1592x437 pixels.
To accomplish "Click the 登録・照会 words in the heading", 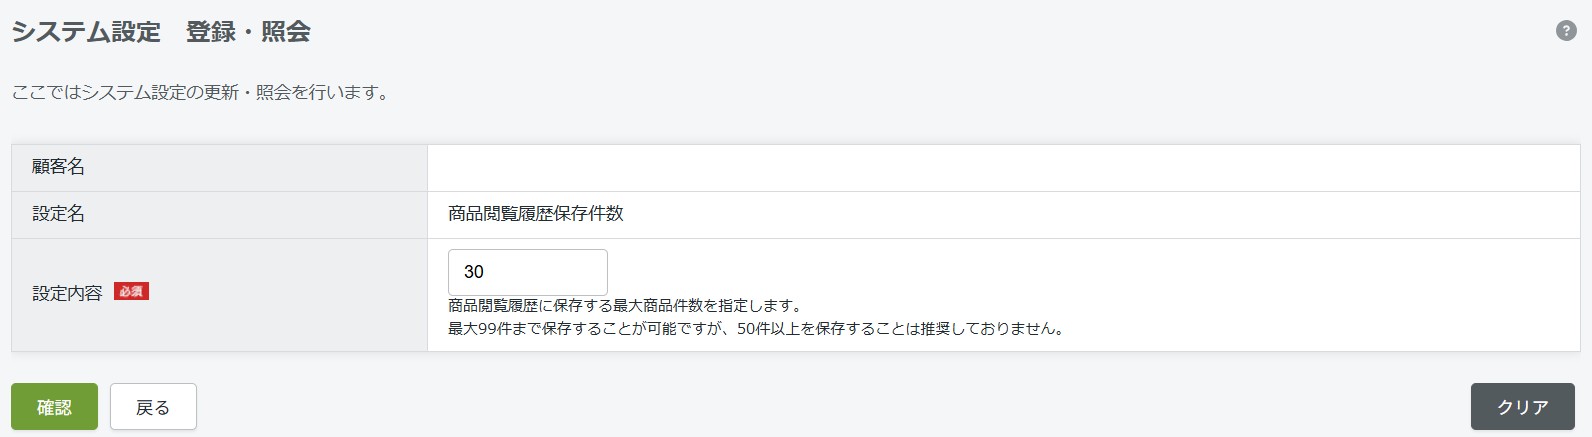I will 248,32.
